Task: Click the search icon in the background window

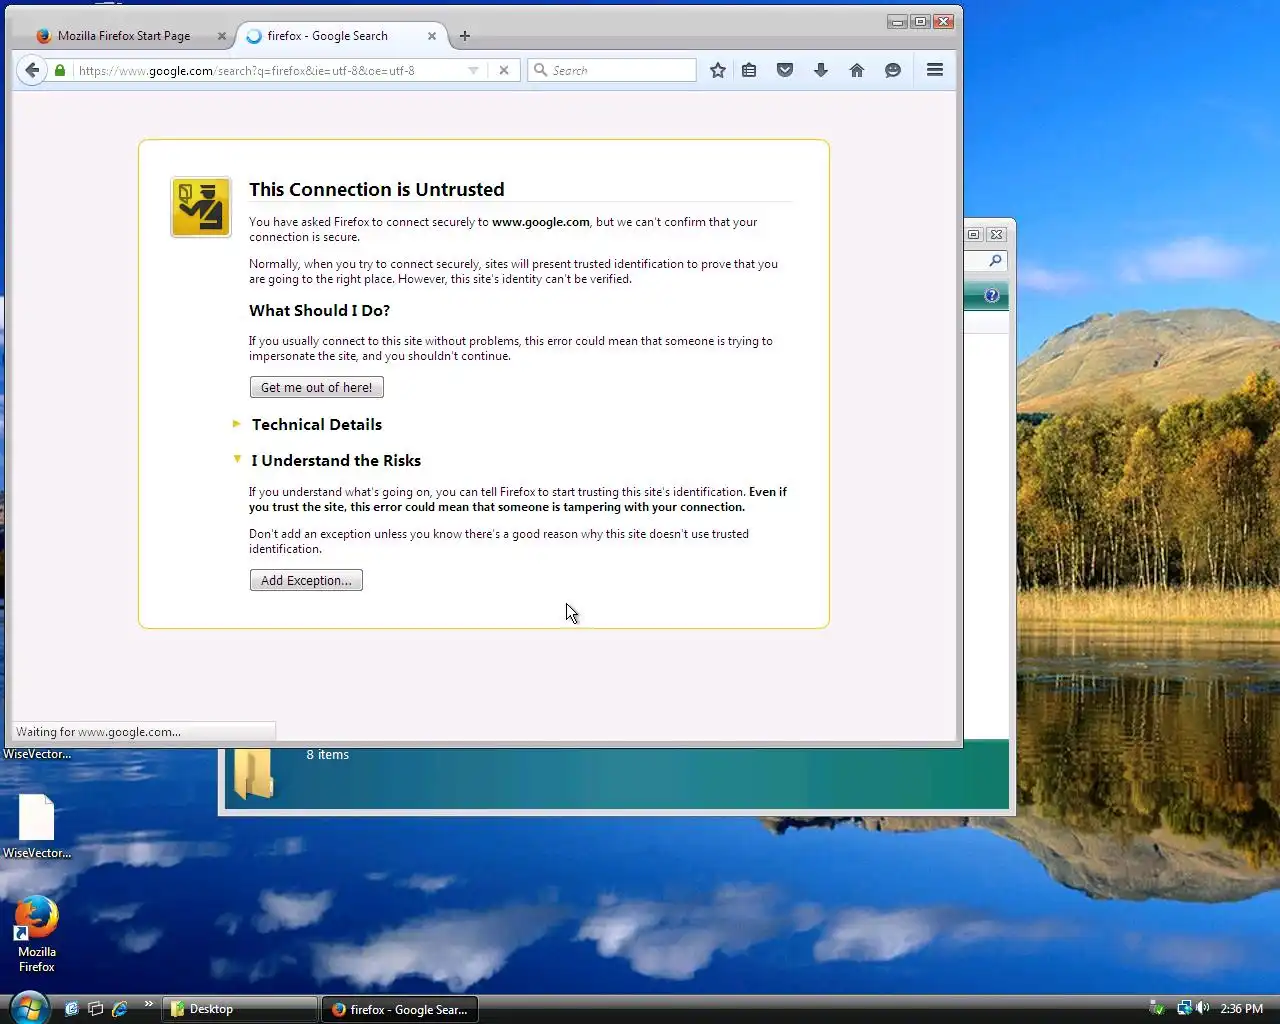Action: point(995,261)
